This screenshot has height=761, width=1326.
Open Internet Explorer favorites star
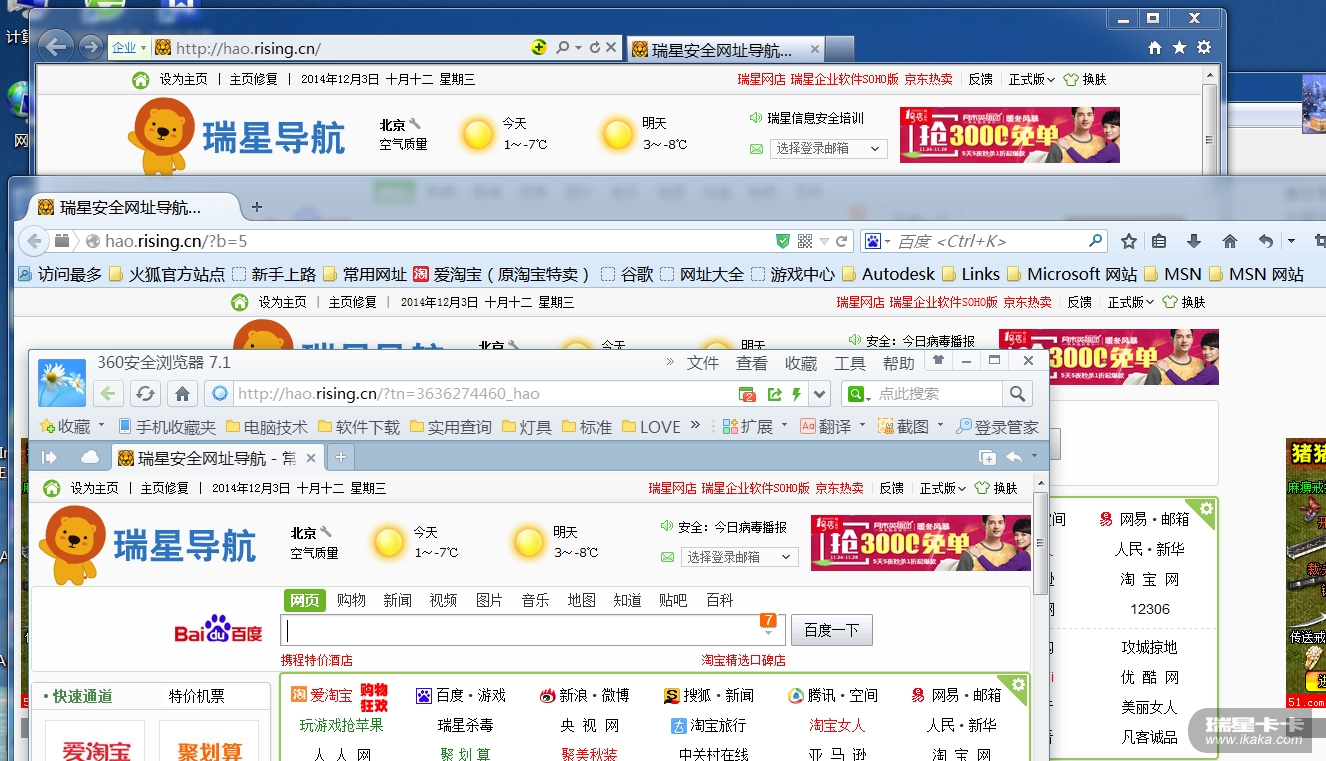[1179, 48]
